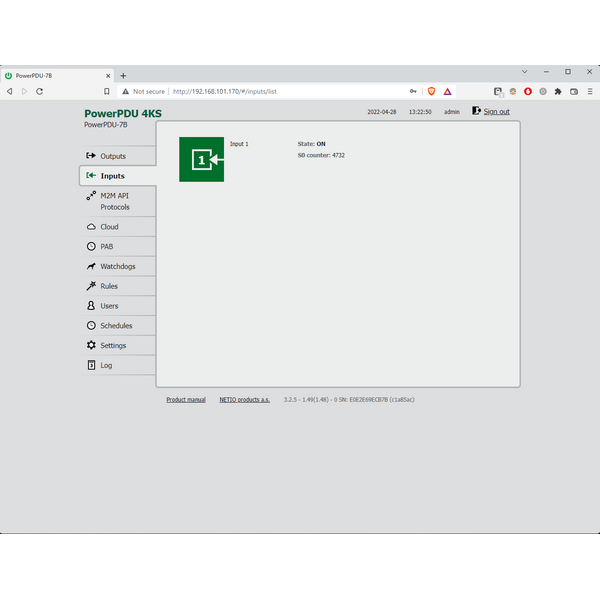Visit the NETIO products a.s. link
The width and height of the screenshot is (600, 600).
click(x=244, y=399)
